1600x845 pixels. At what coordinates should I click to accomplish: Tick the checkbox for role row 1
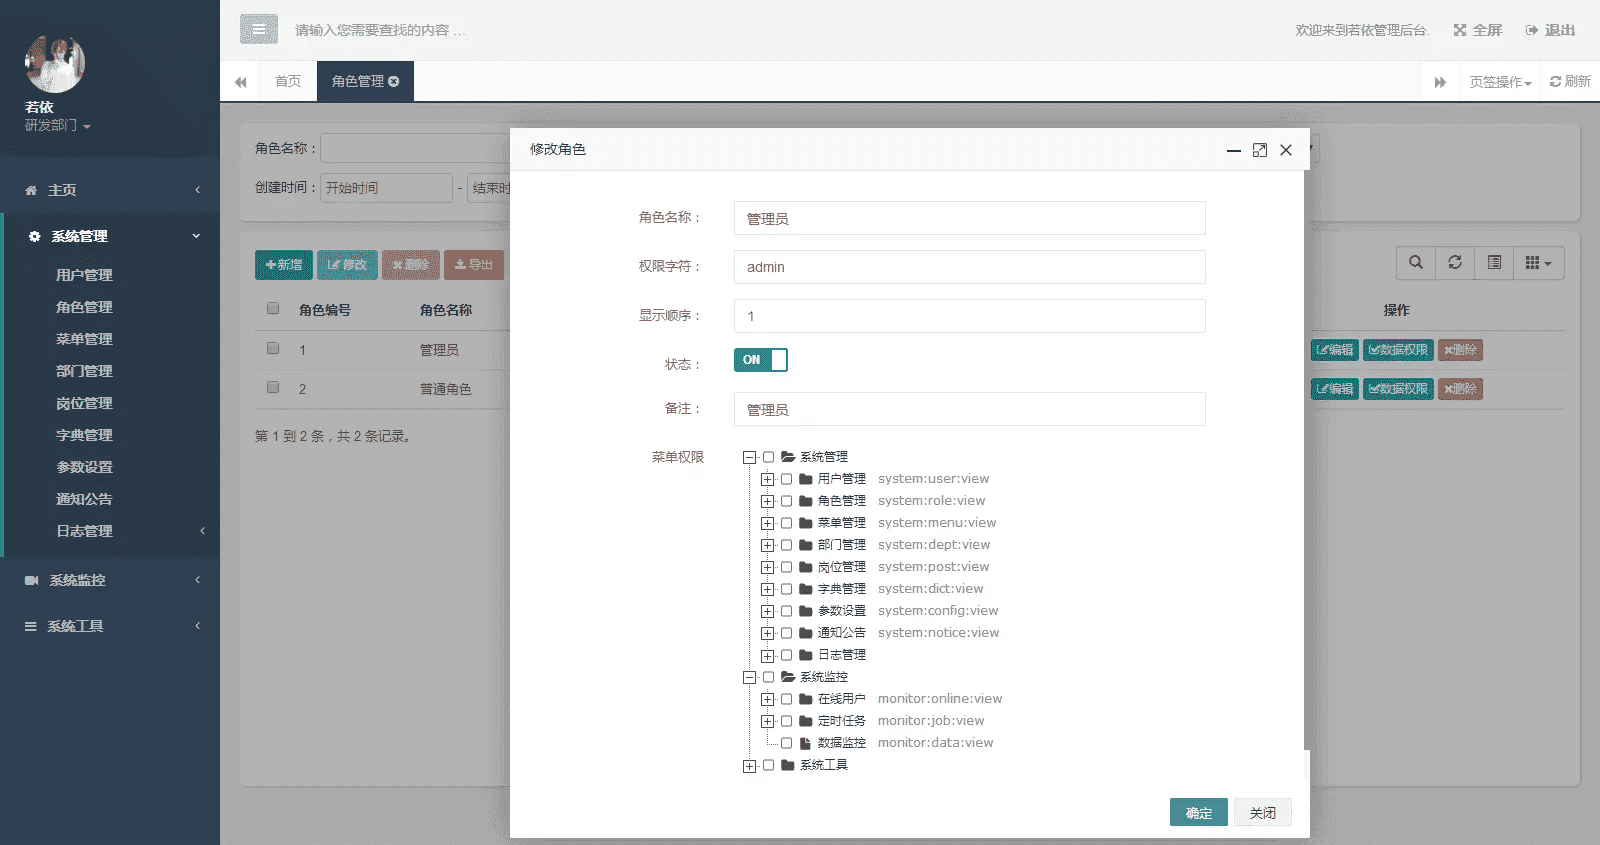click(x=273, y=348)
